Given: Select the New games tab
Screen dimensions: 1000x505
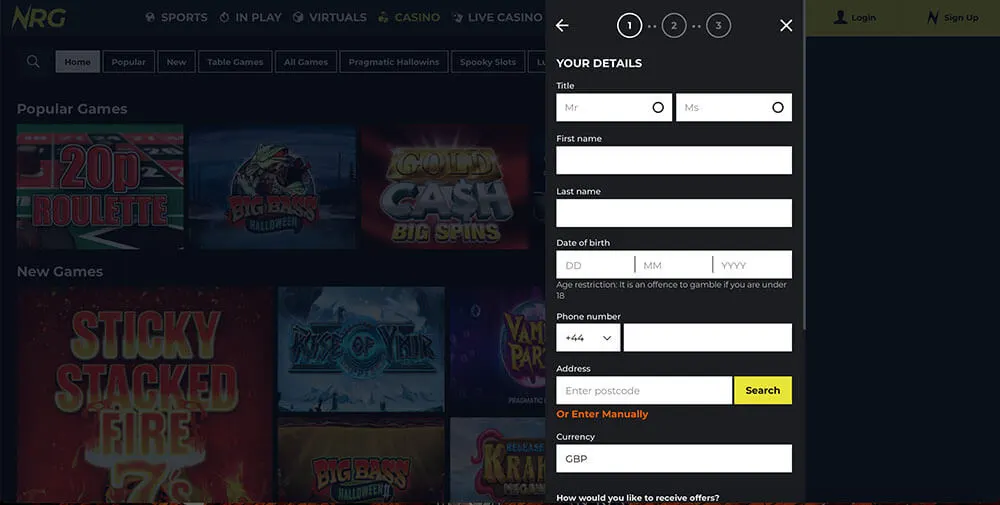Looking at the screenshot, I should [177, 62].
